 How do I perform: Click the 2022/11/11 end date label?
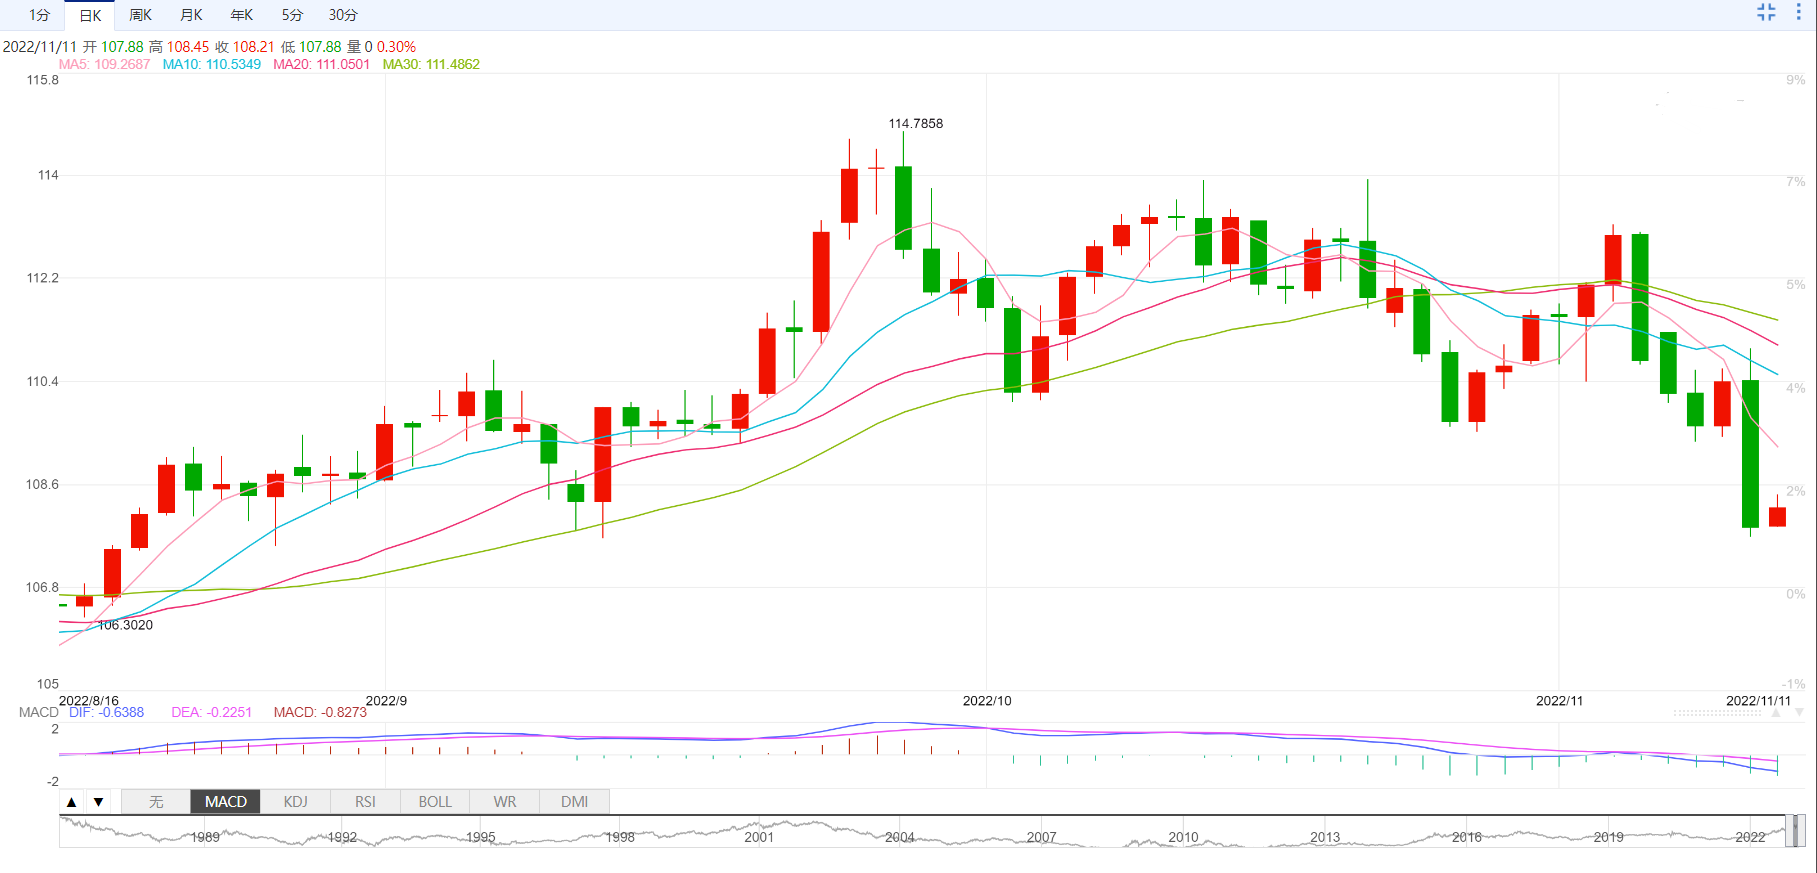(1758, 701)
